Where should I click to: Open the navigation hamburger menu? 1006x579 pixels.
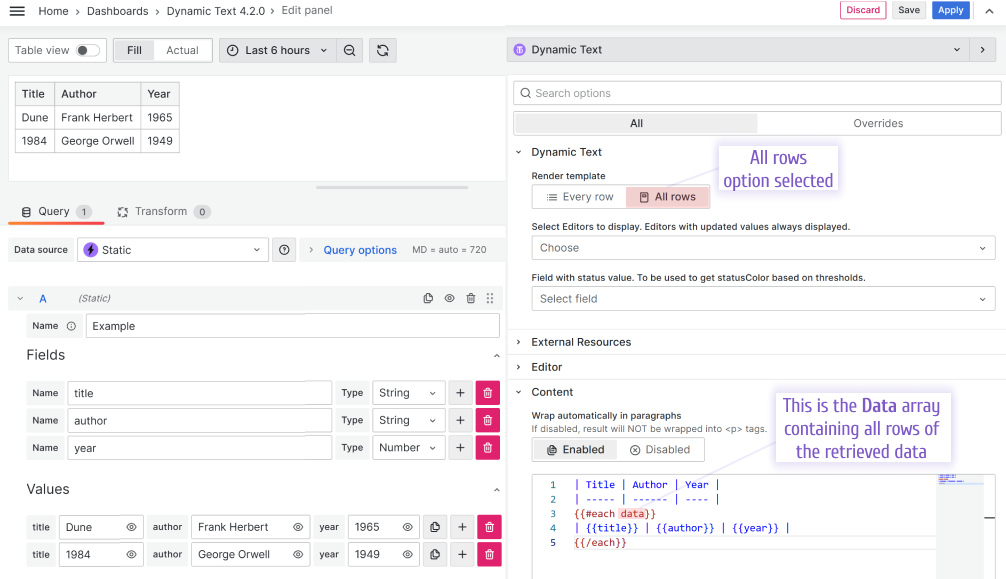(16, 10)
